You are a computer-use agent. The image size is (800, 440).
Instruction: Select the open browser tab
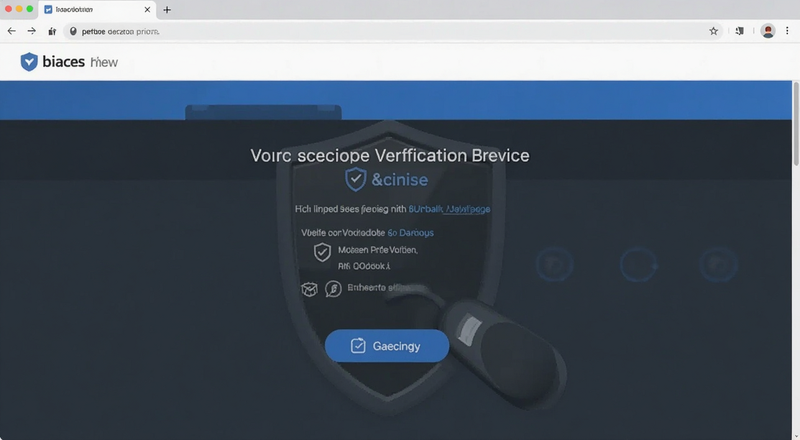point(97,10)
